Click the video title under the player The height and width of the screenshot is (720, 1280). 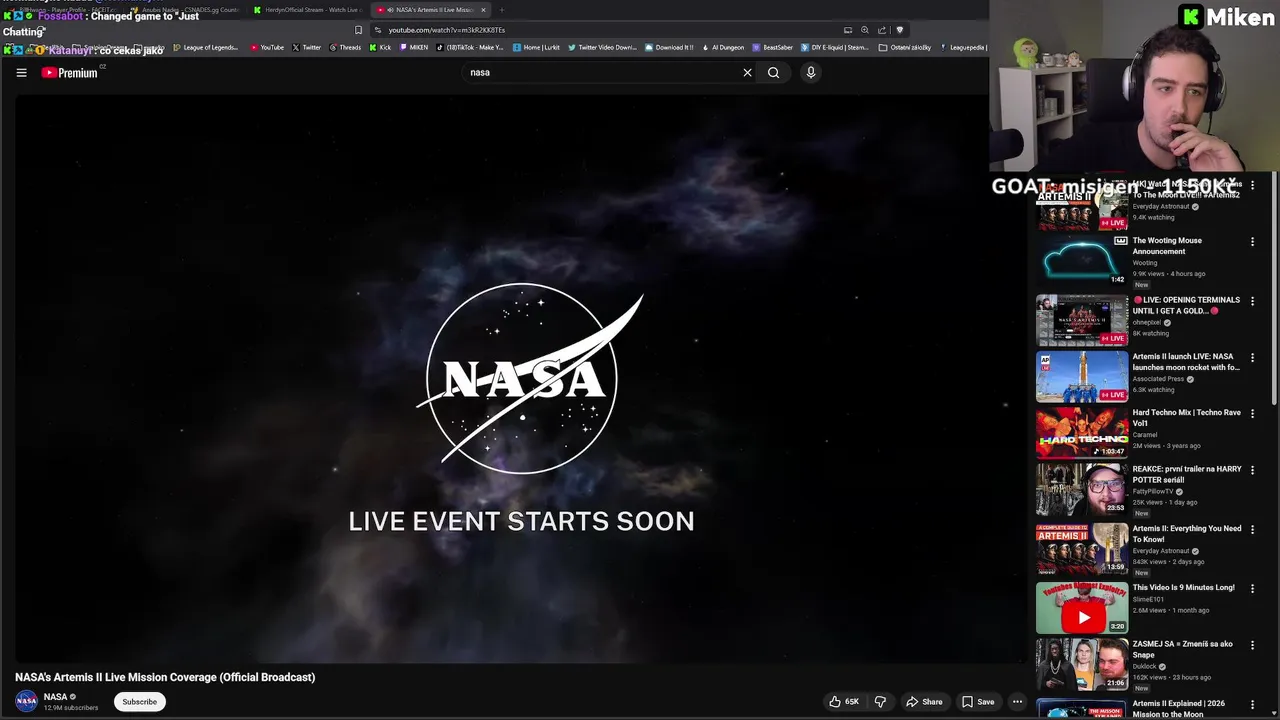point(165,677)
